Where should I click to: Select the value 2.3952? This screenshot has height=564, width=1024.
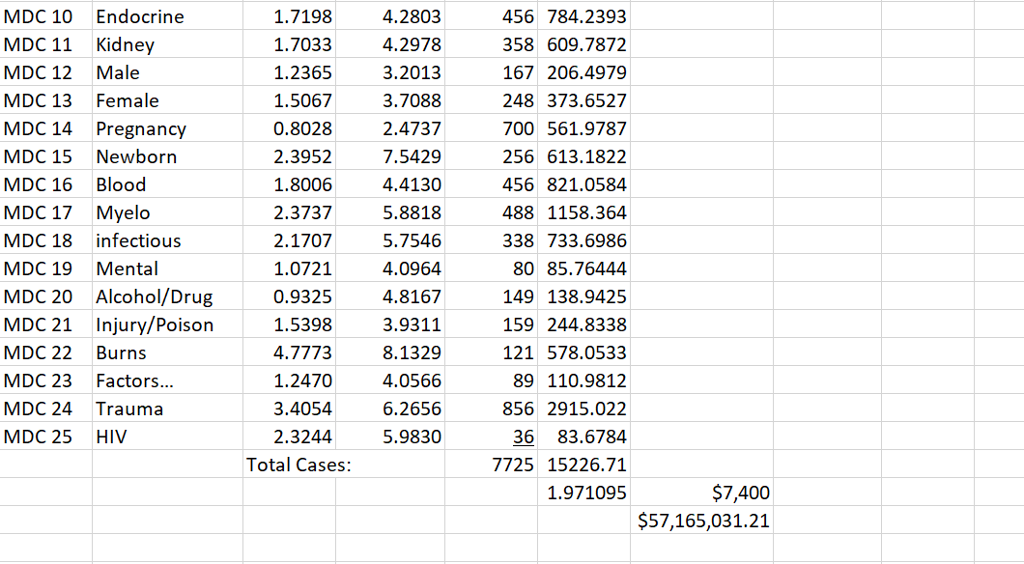click(x=289, y=157)
